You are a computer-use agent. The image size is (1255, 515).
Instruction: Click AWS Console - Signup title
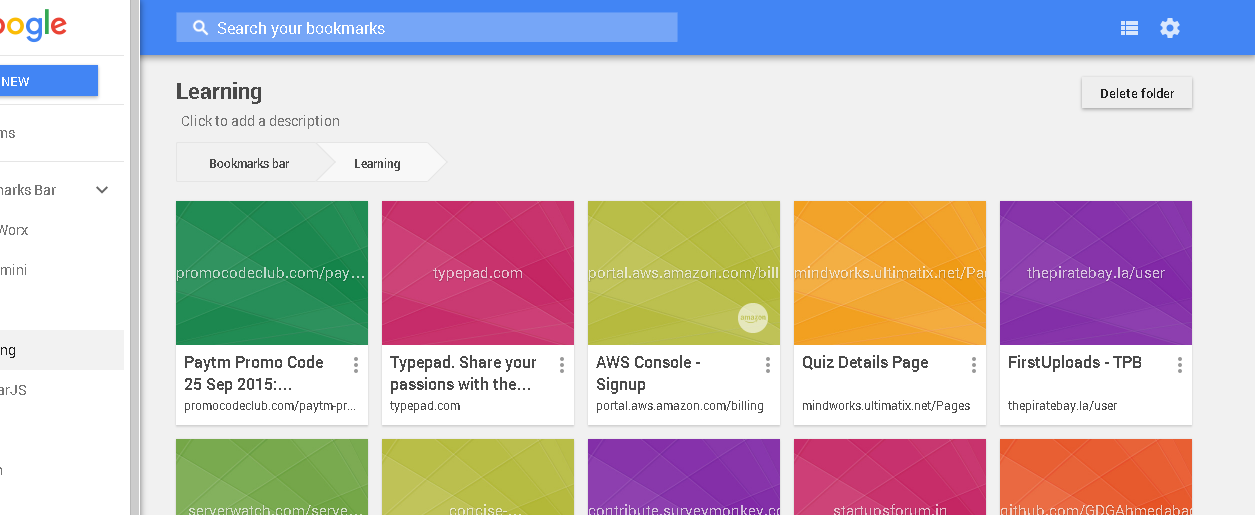pos(648,373)
